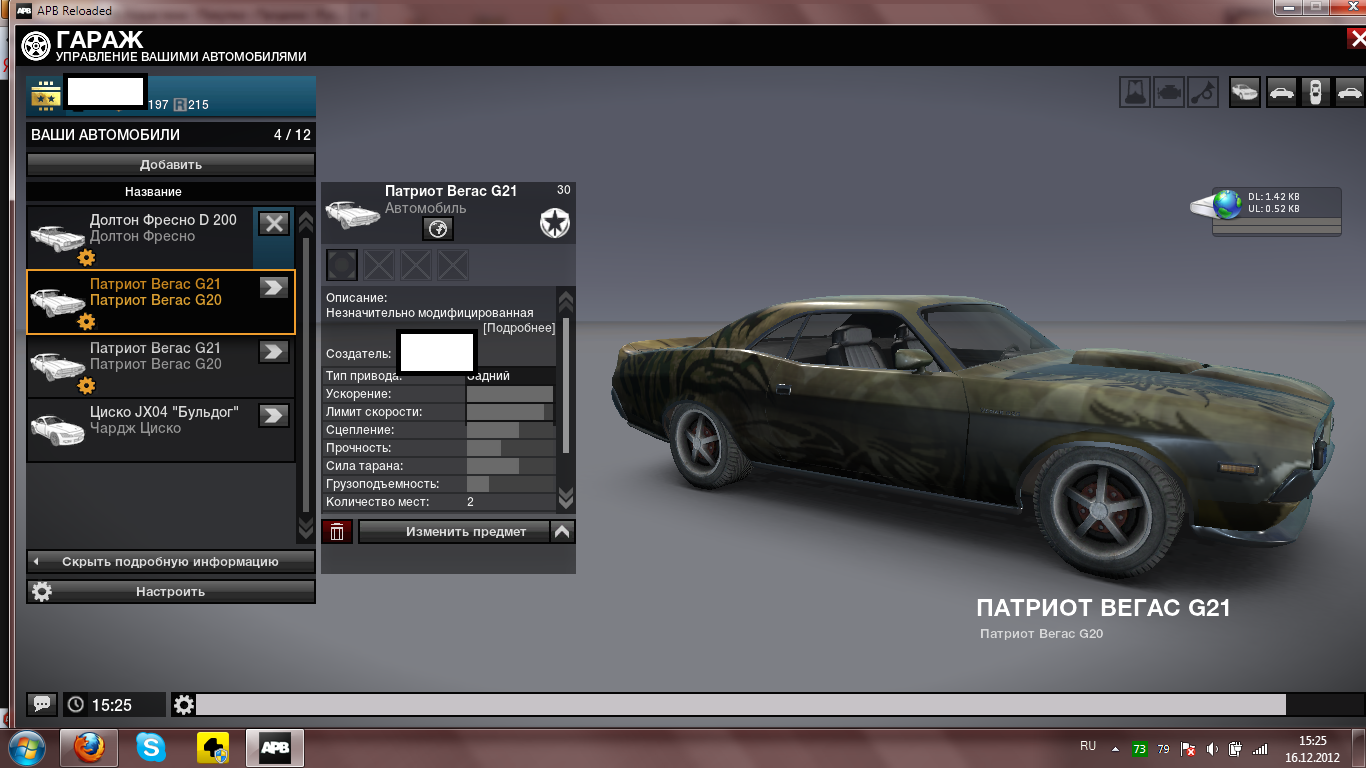Select the 3D perspective car view icon
Screen dimensions: 1366x768
[x=1244, y=92]
